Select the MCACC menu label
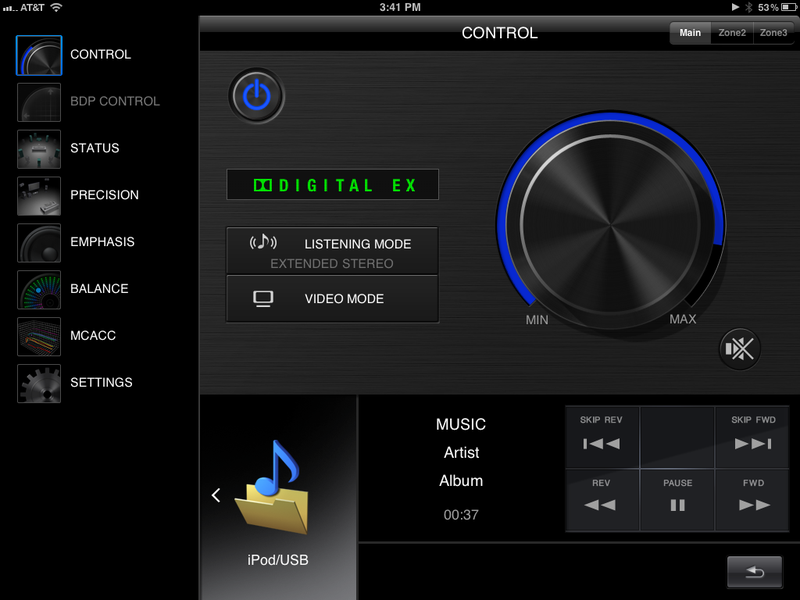 pos(93,336)
